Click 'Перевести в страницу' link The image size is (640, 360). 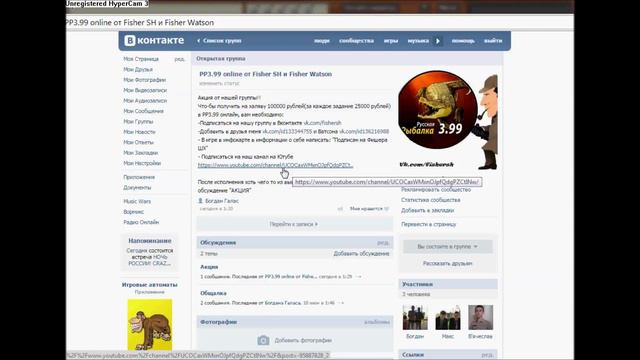pos(429,224)
